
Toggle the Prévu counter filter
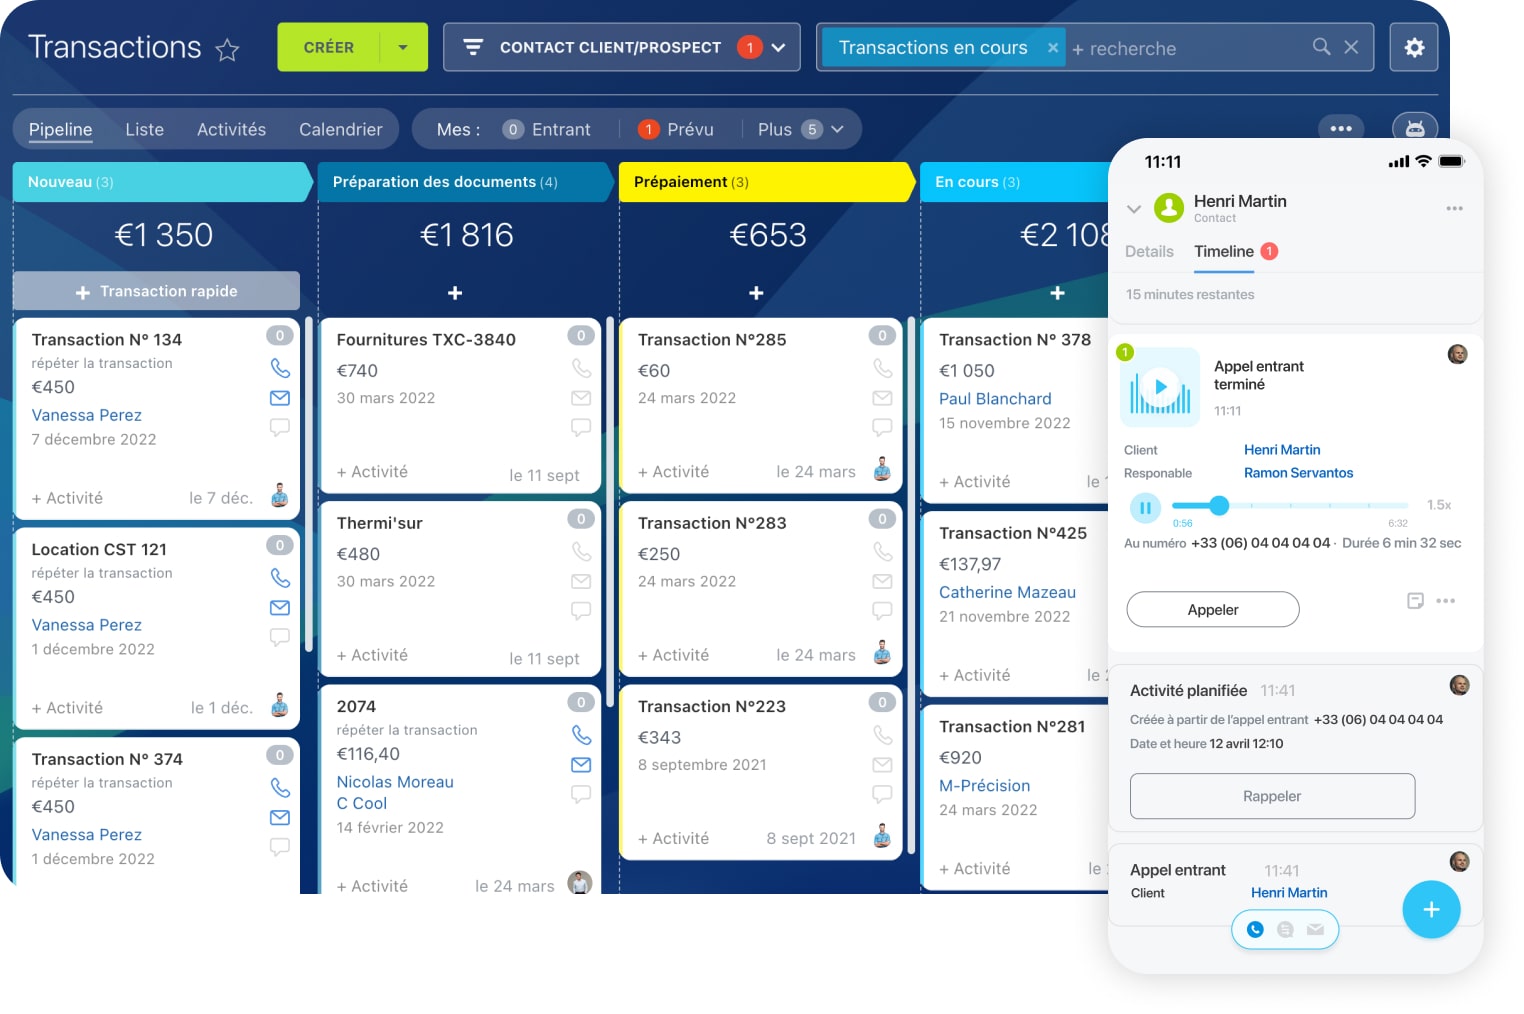click(677, 130)
